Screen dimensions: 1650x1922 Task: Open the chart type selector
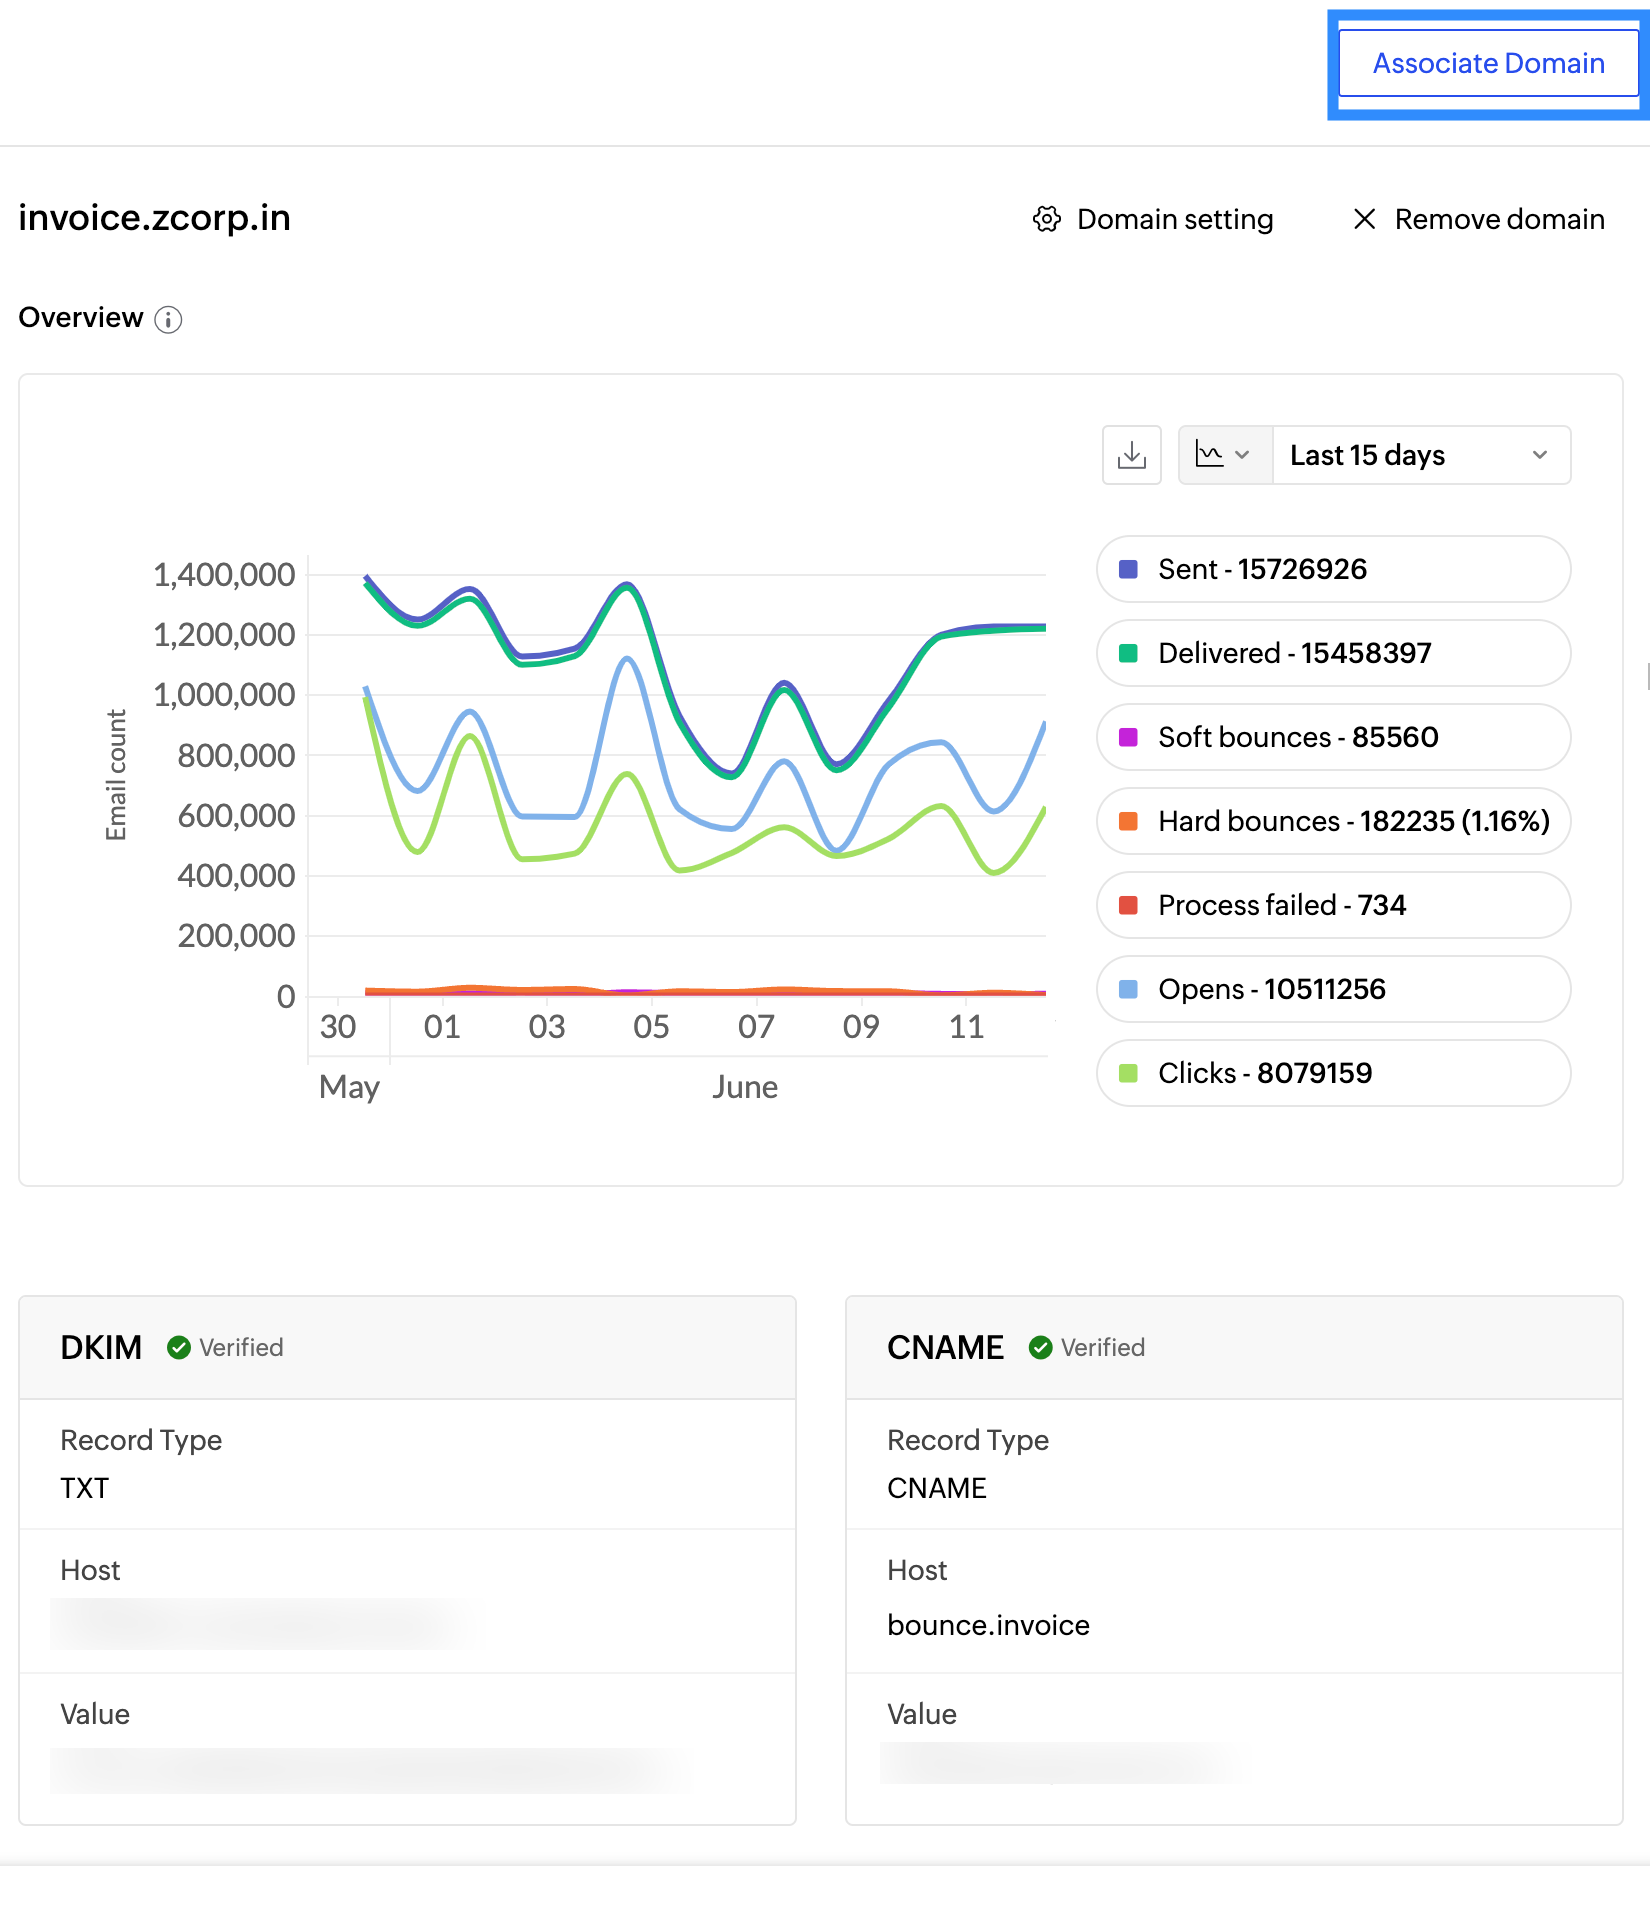(x=1224, y=456)
